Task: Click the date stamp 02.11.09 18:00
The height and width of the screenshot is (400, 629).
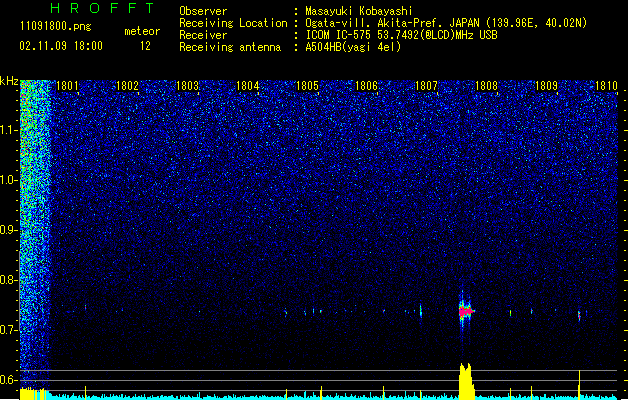Action: click(x=61, y=46)
